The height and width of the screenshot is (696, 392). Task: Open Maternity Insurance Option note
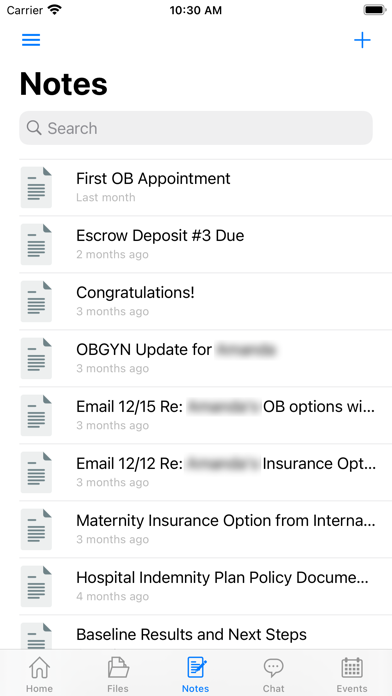click(206, 530)
